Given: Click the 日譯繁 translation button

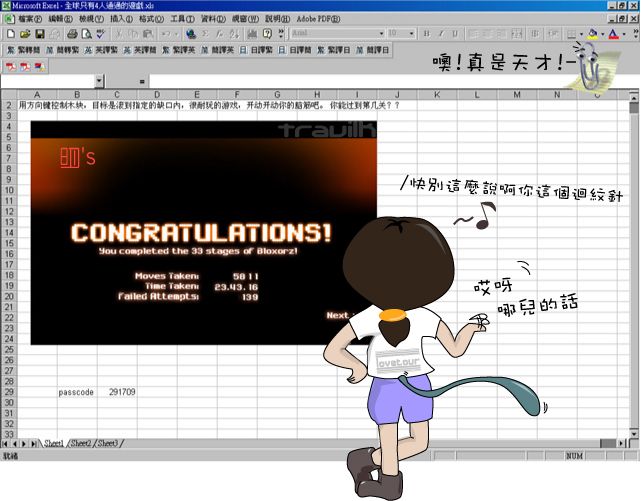Looking at the screenshot, I should (x=256, y=50).
